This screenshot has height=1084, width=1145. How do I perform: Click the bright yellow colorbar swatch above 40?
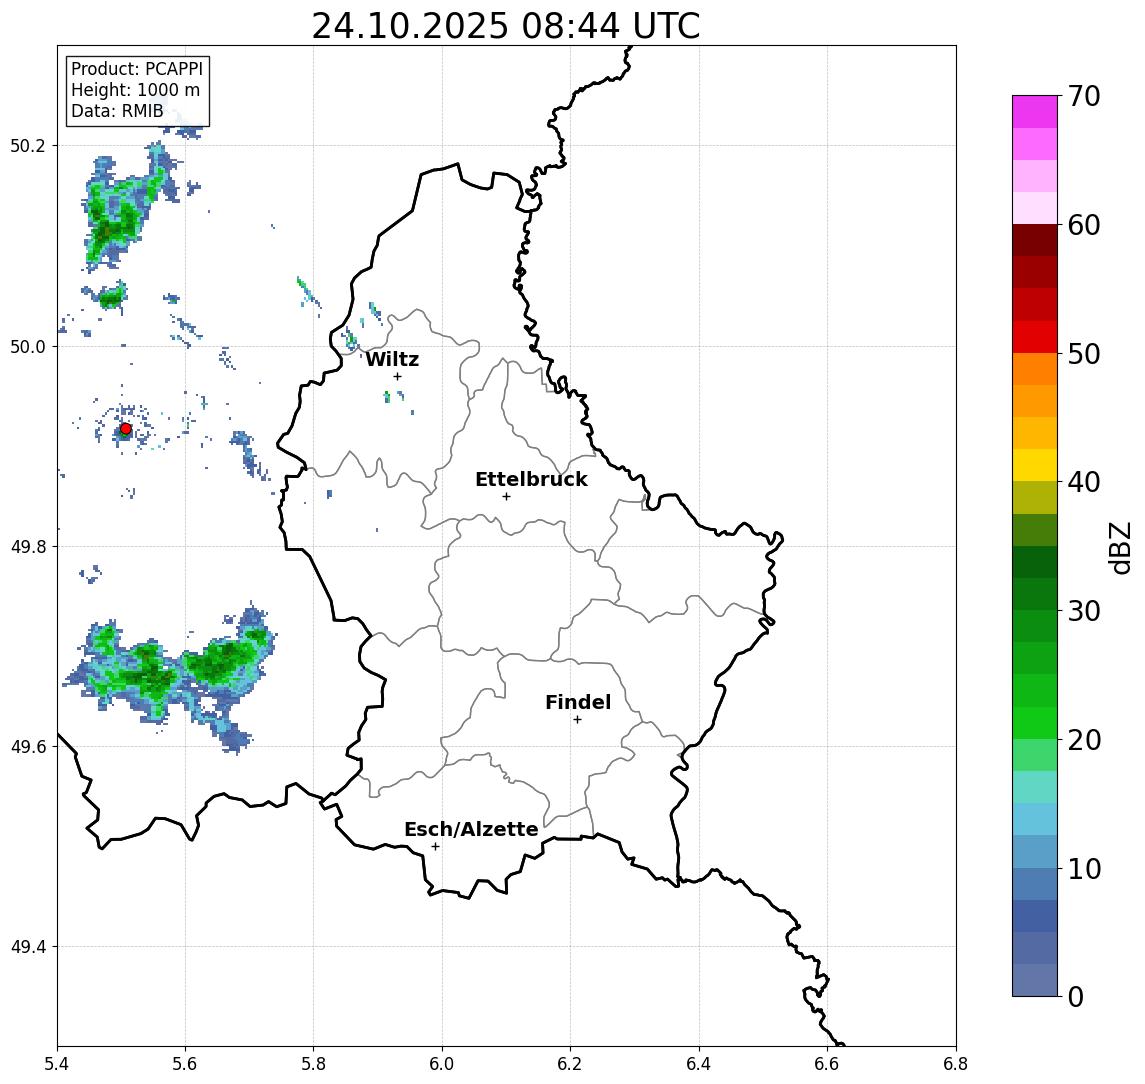(x=1035, y=465)
